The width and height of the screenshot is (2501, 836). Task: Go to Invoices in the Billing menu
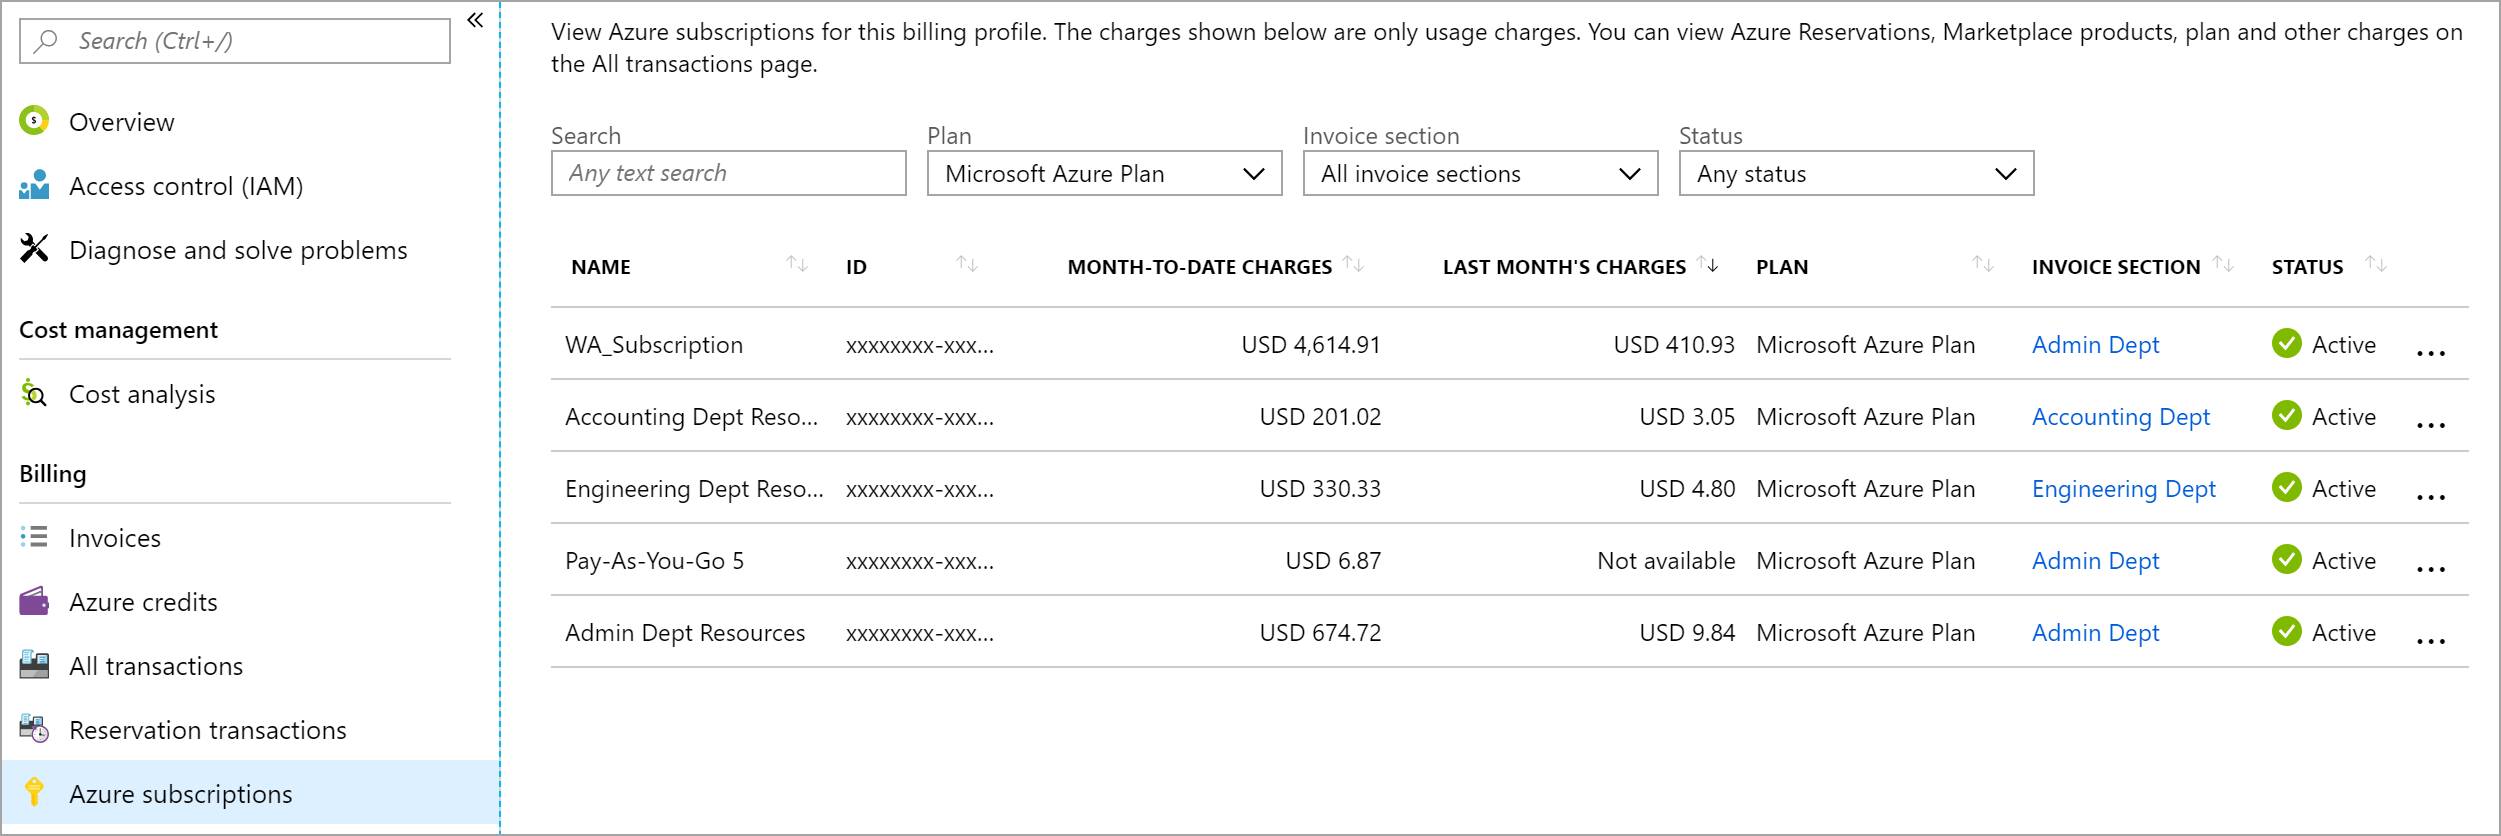pyautogui.click(x=114, y=538)
